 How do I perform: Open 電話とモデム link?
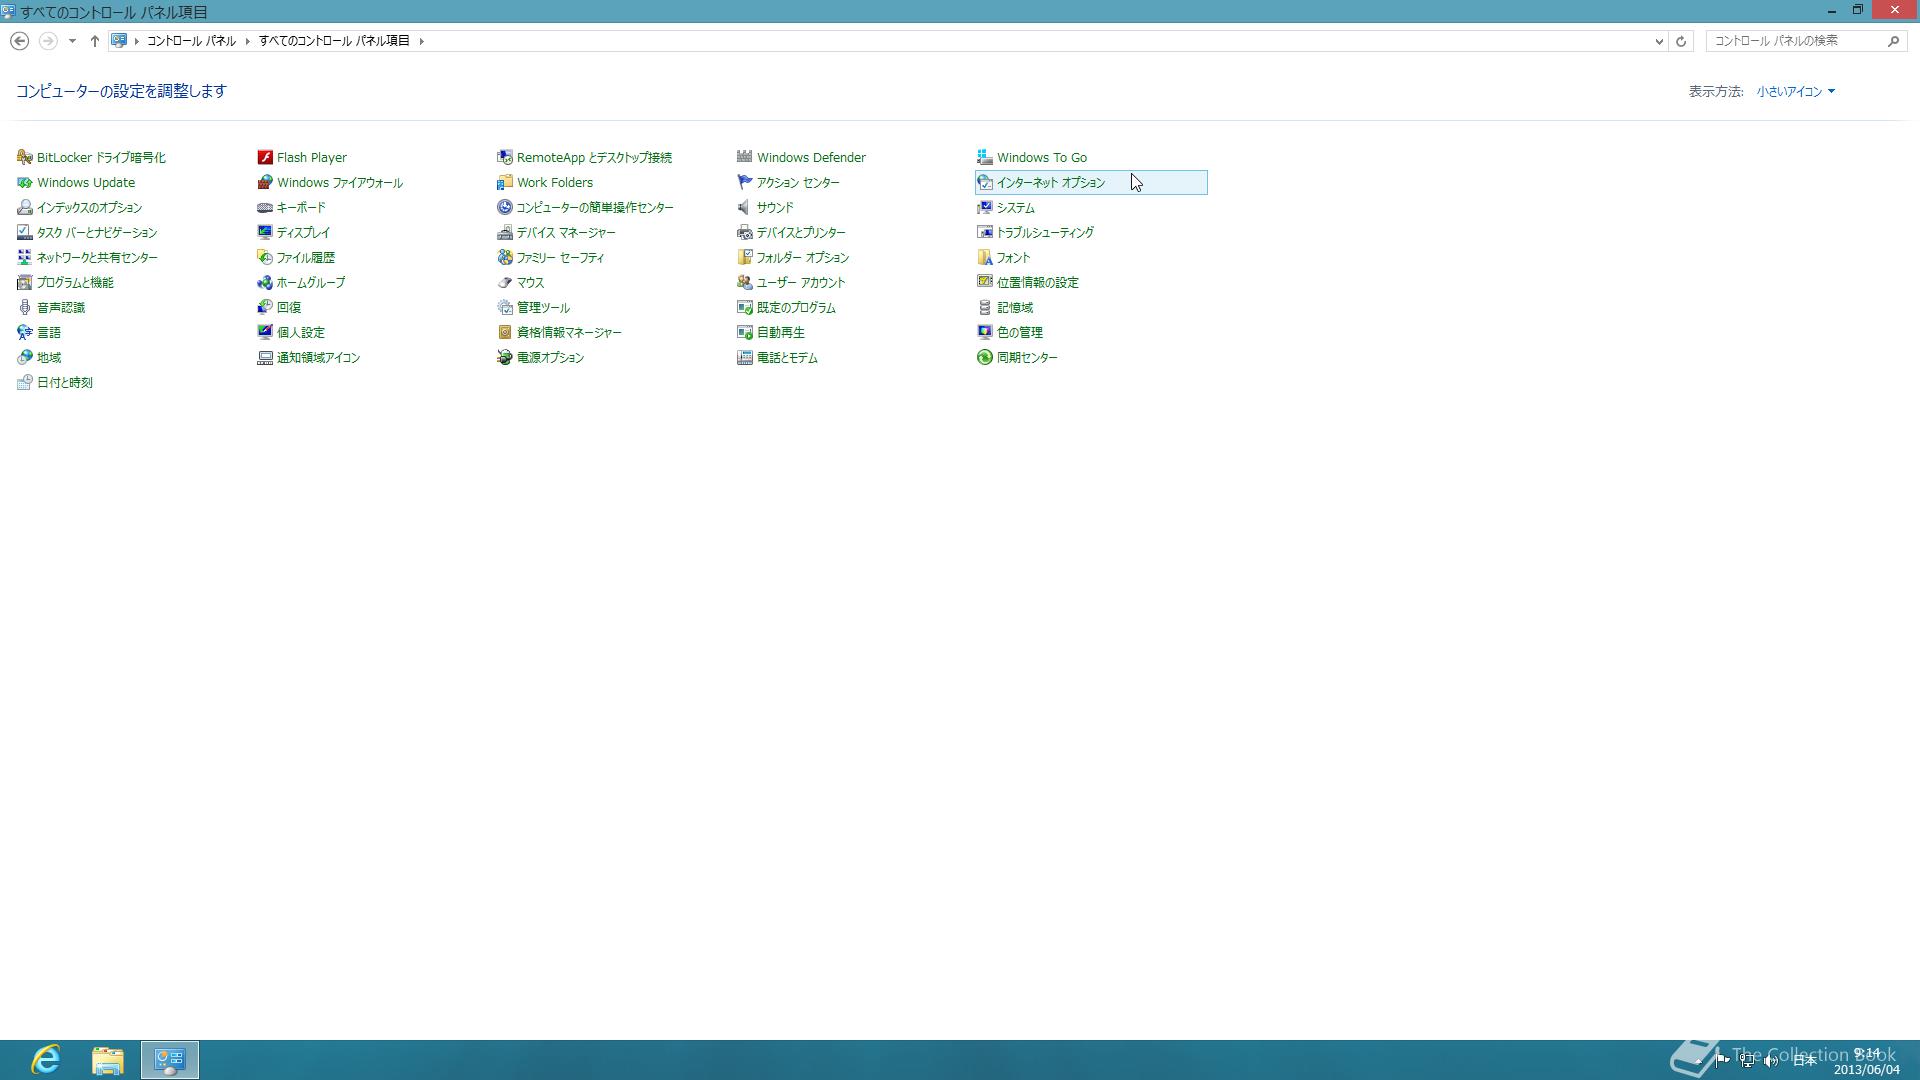(787, 357)
